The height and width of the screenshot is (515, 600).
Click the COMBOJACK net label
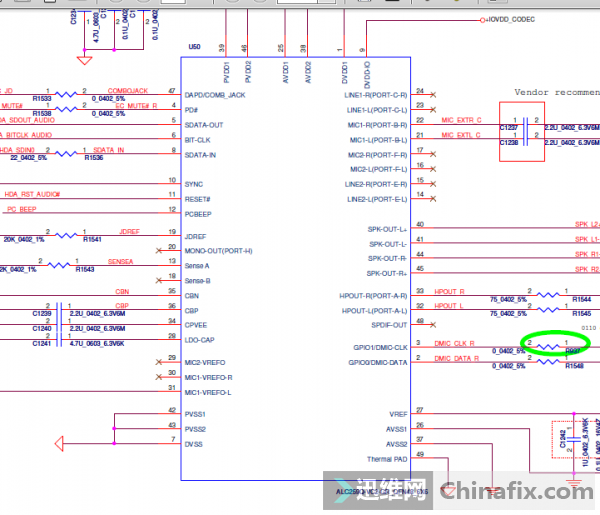pyautogui.click(x=128, y=91)
